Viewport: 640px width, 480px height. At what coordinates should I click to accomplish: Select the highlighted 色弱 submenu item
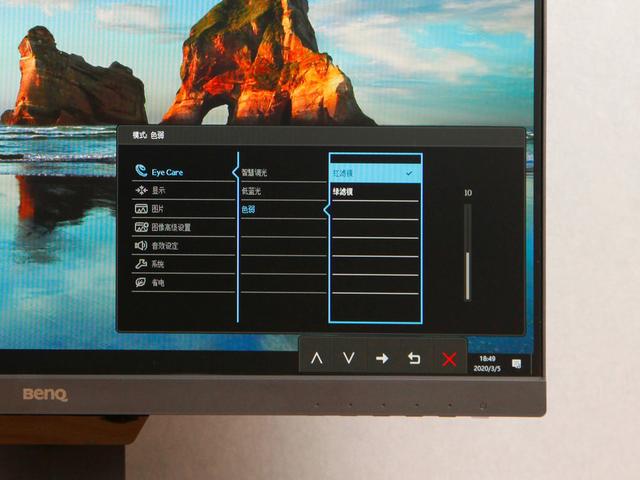248,209
